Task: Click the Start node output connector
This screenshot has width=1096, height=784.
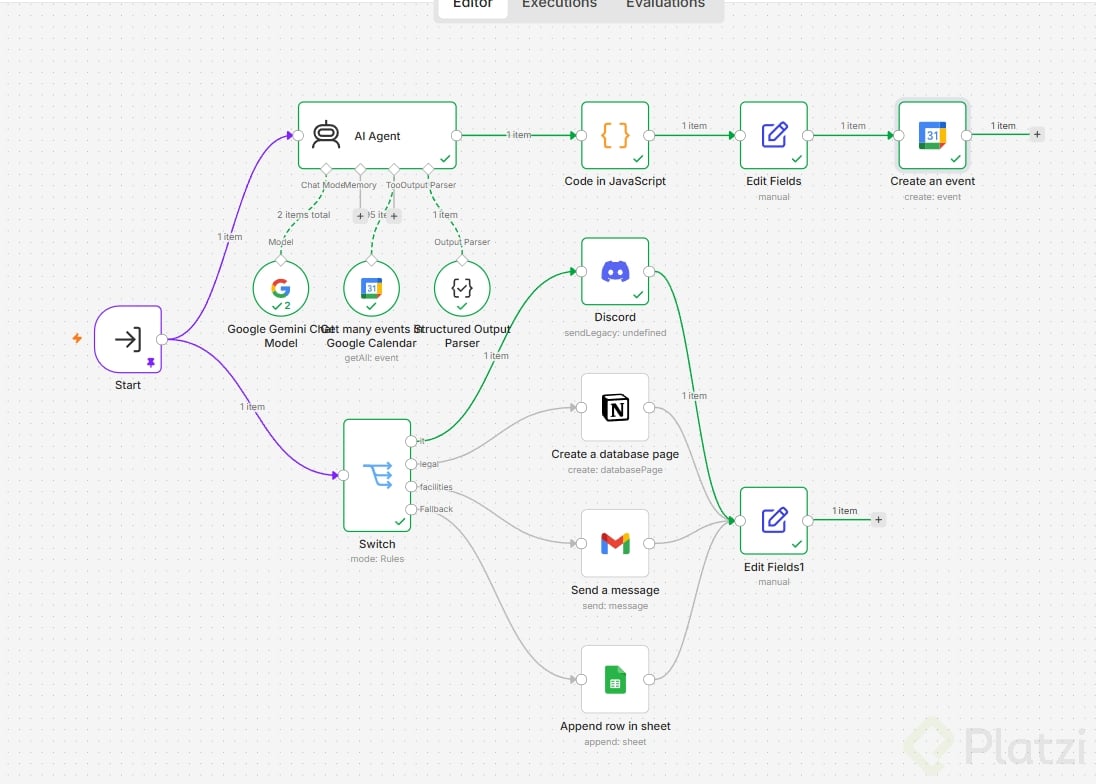Action: [x=161, y=340]
